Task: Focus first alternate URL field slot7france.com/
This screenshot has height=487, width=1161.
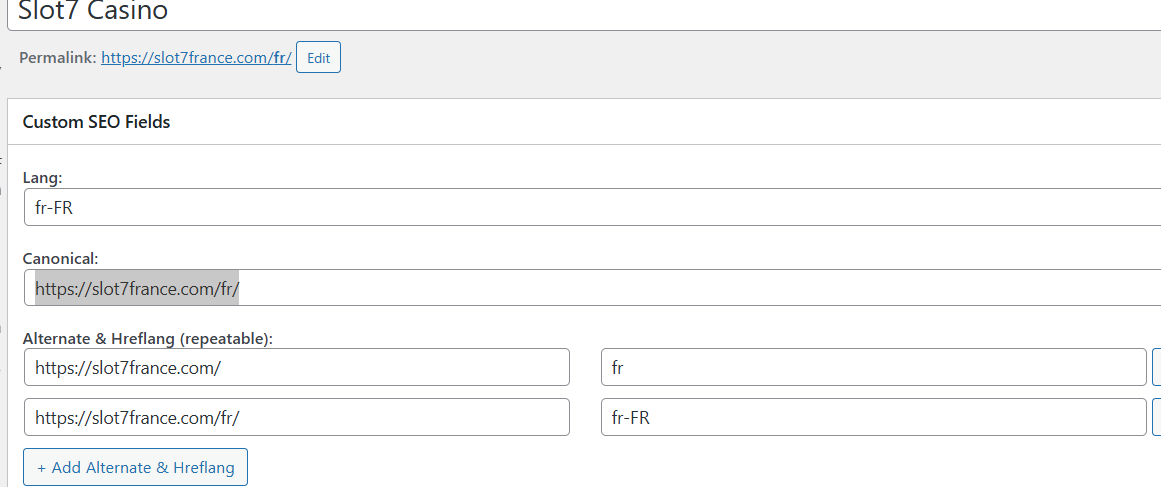Action: pyautogui.click(x=296, y=367)
